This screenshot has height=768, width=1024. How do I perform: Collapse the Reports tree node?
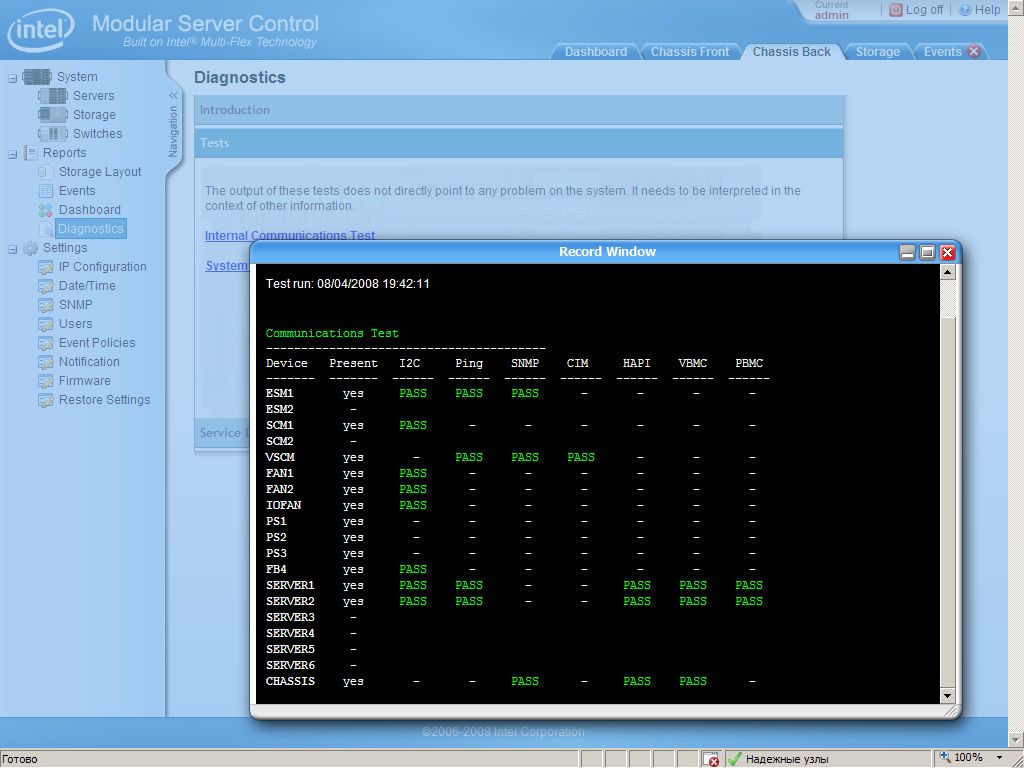(x=13, y=153)
